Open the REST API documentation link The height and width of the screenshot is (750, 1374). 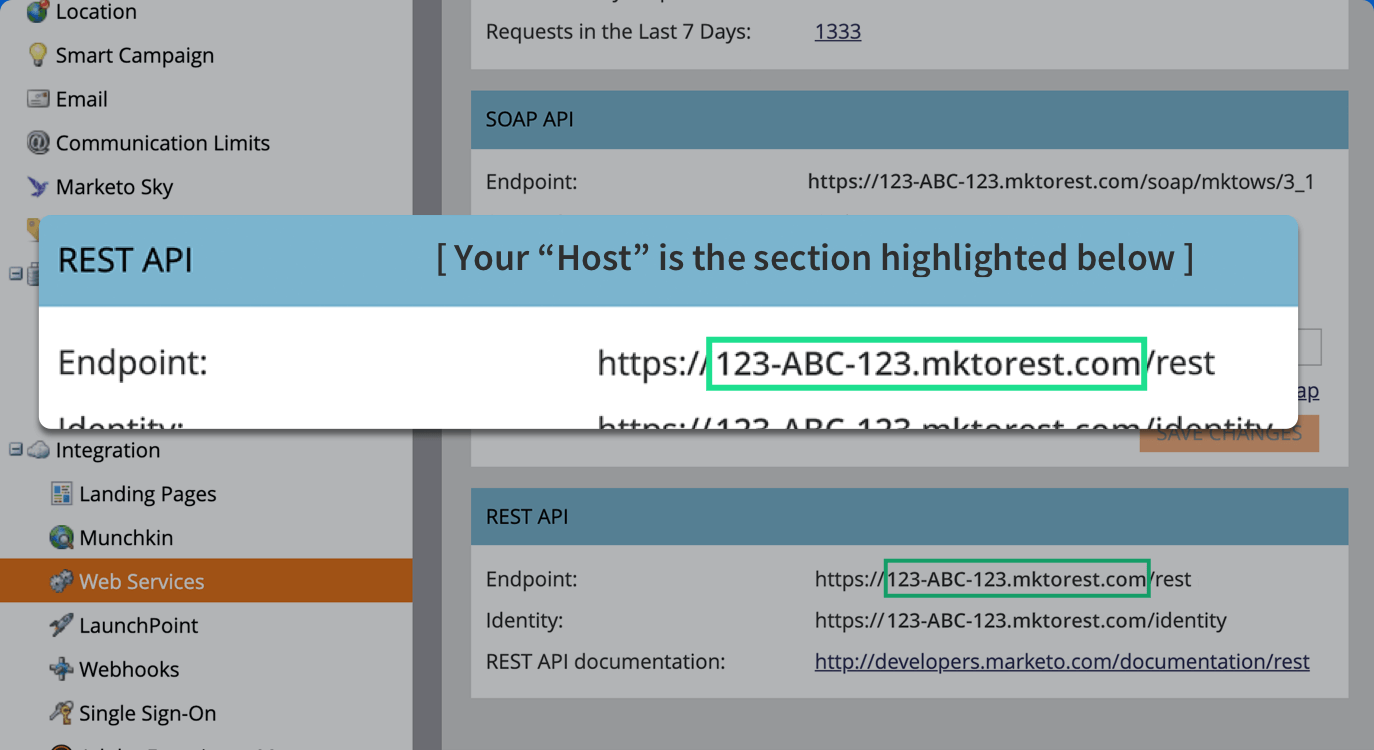(1062, 661)
